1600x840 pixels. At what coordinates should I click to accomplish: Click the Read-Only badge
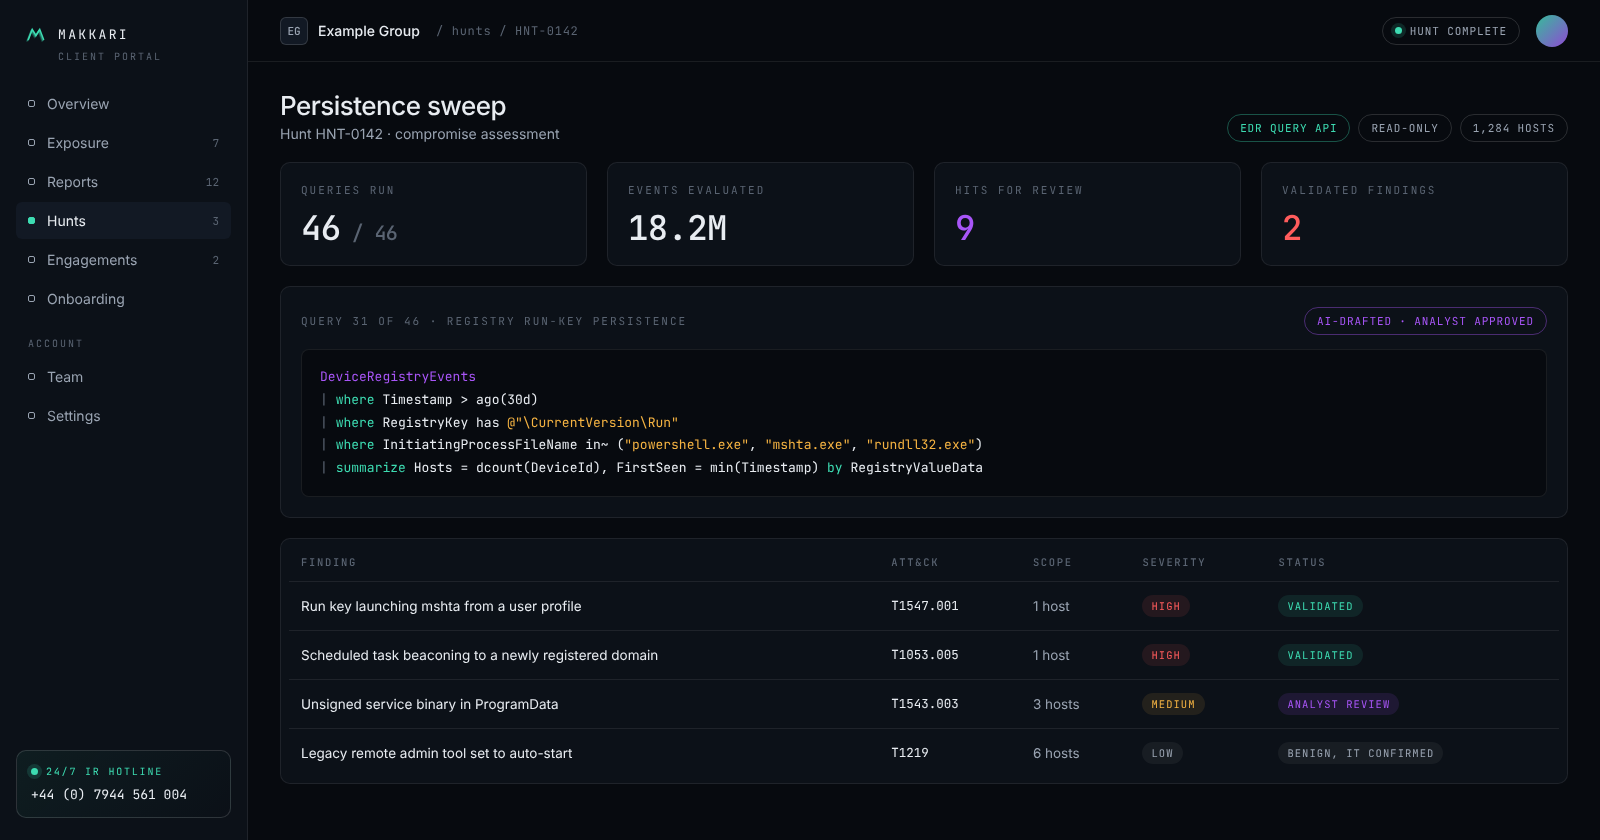pyautogui.click(x=1405, y=128)
